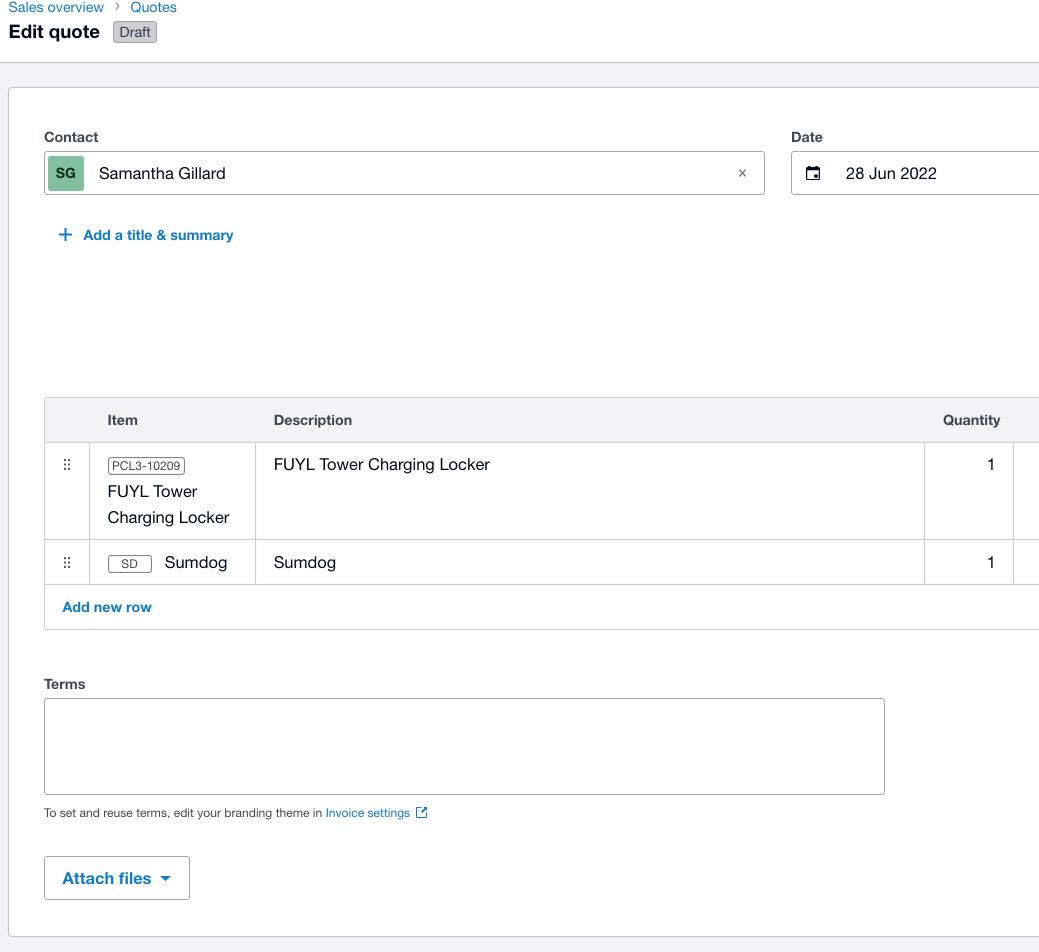The image size is (1039, 952).
Task: Click the Quantity column header
Action: point(971,420)
